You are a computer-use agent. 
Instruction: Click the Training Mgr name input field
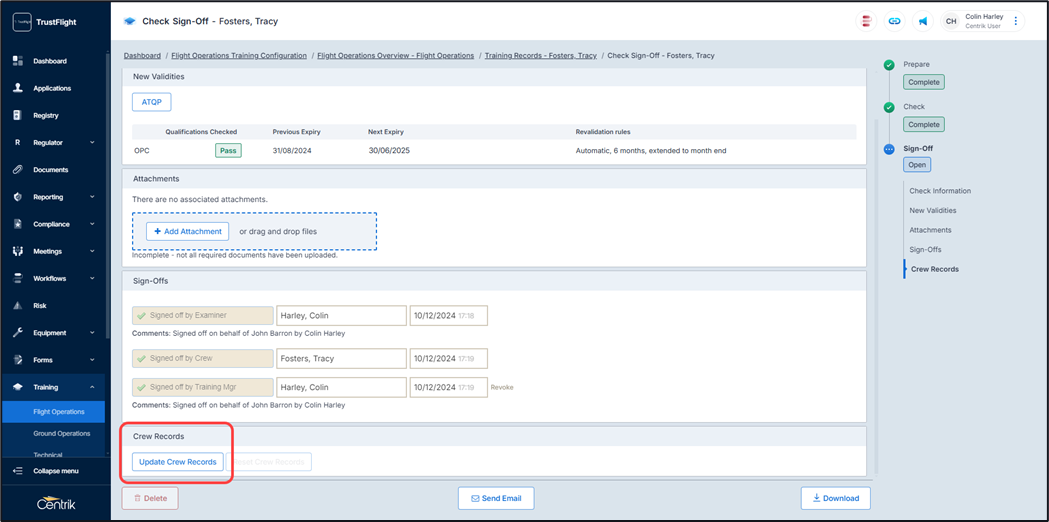click(x=341, y=387)
